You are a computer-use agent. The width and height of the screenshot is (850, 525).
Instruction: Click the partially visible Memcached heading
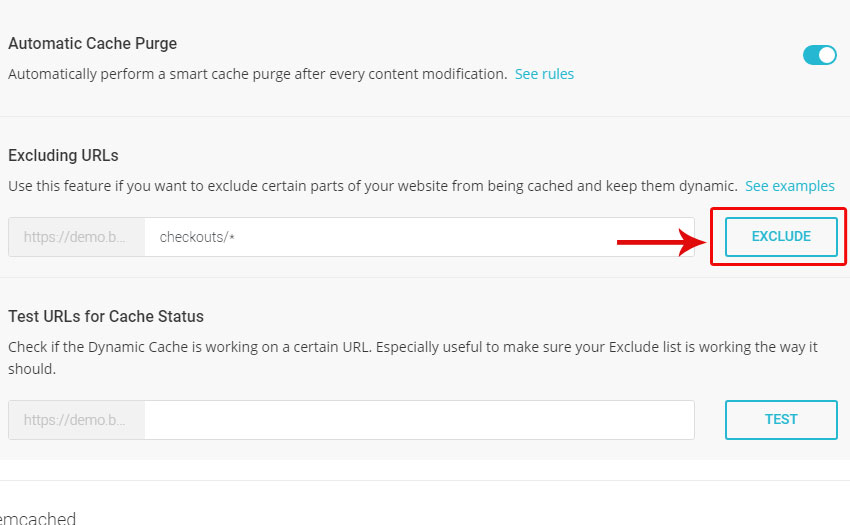coord(38,518)
